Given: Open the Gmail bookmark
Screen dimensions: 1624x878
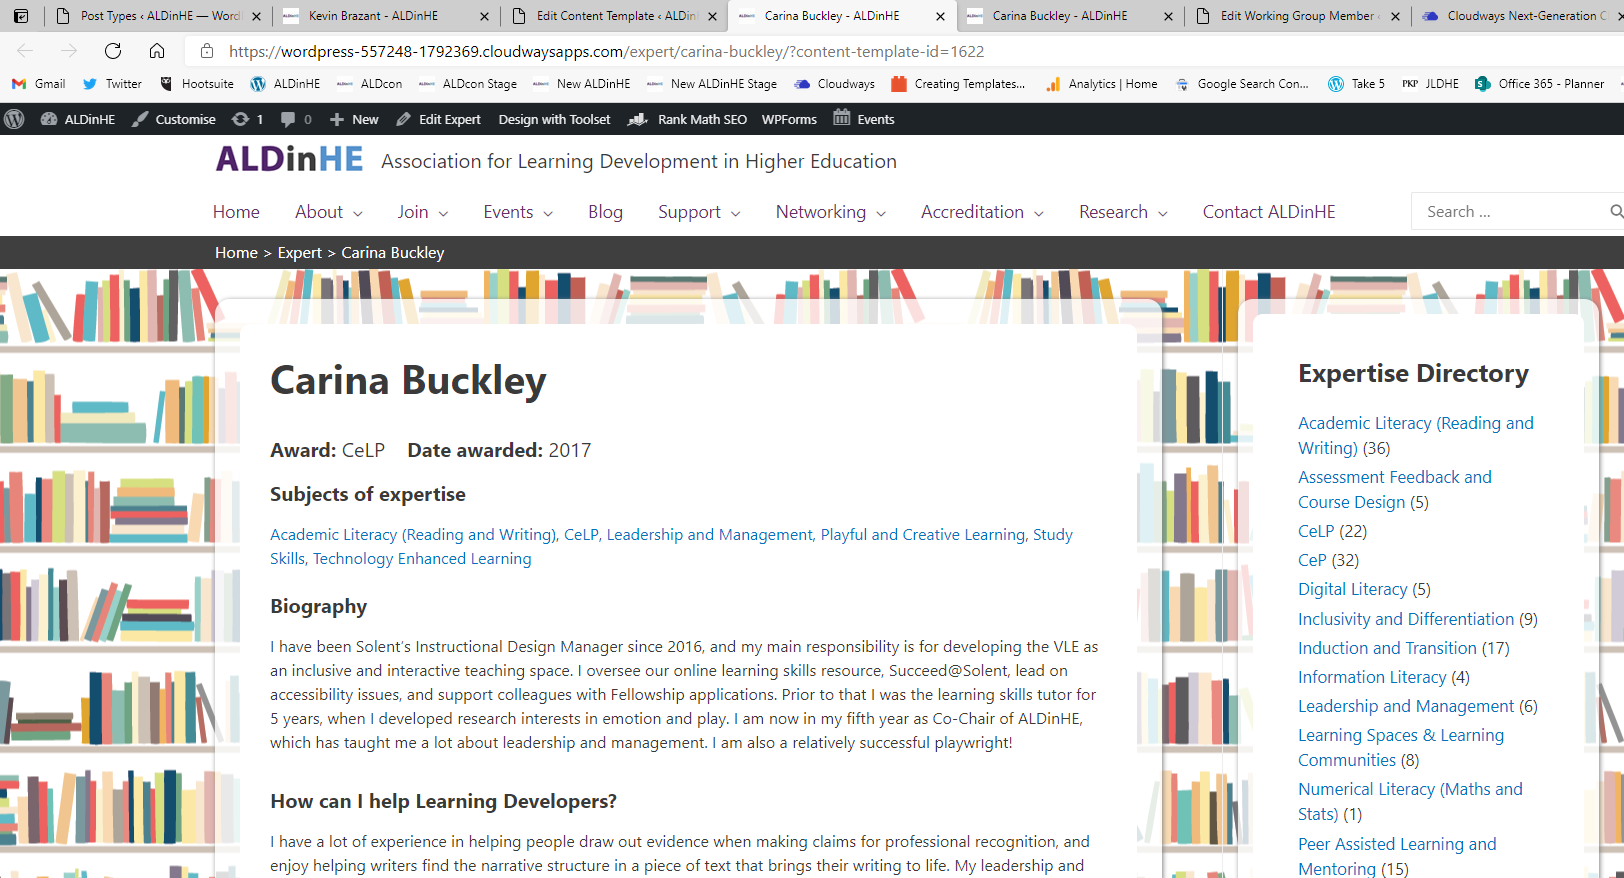Looking at the screenshot, I should [x=39, y=84].
